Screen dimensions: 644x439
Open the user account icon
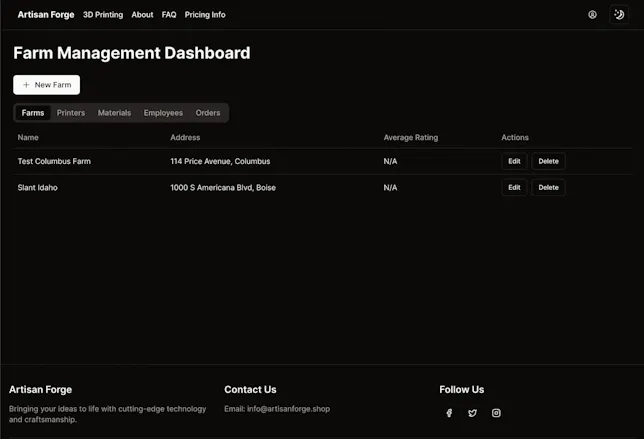(x=592, y=15)
